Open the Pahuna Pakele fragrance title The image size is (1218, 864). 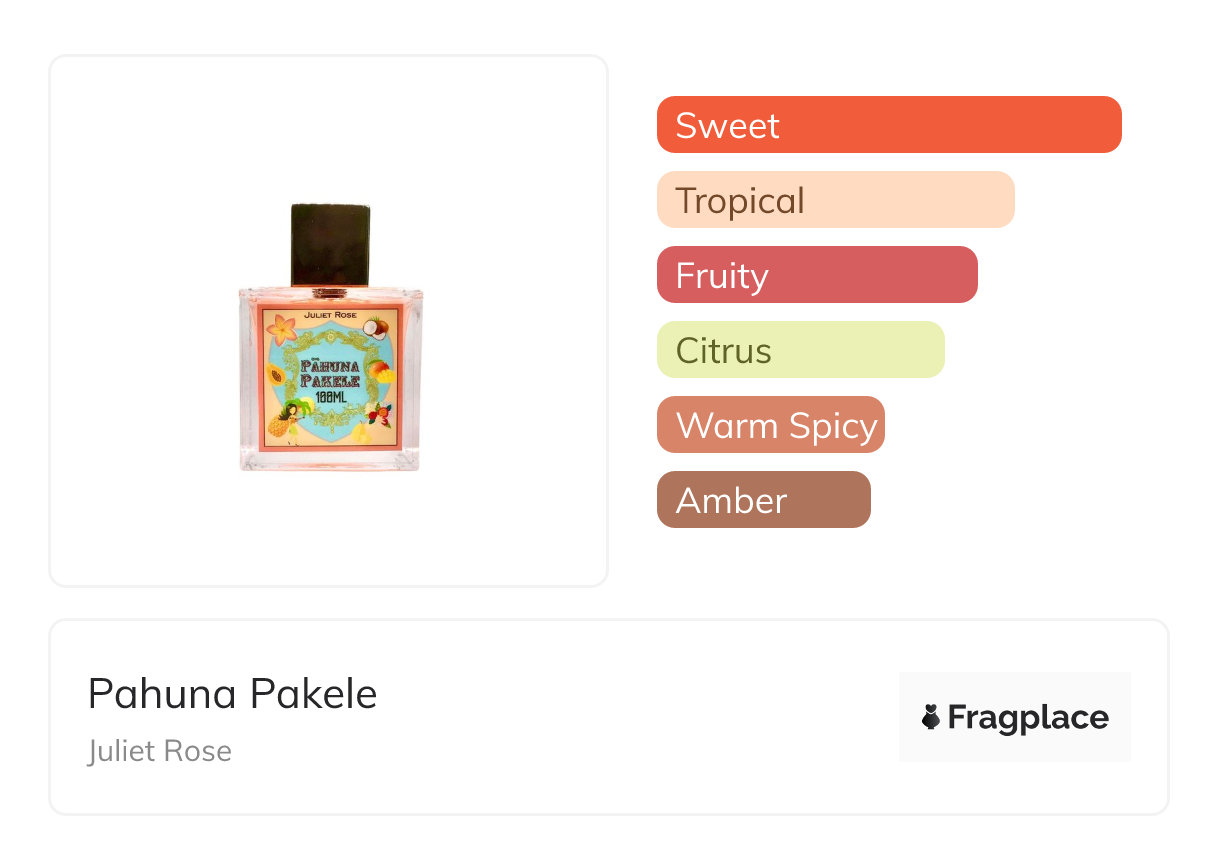(x=232, y=694)
